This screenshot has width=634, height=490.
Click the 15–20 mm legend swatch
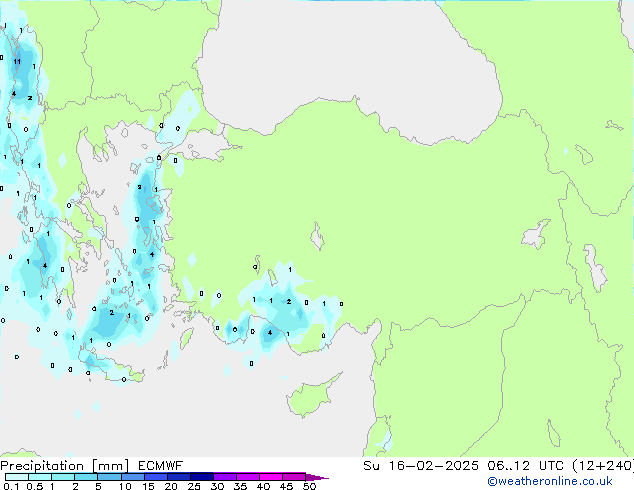156,477
